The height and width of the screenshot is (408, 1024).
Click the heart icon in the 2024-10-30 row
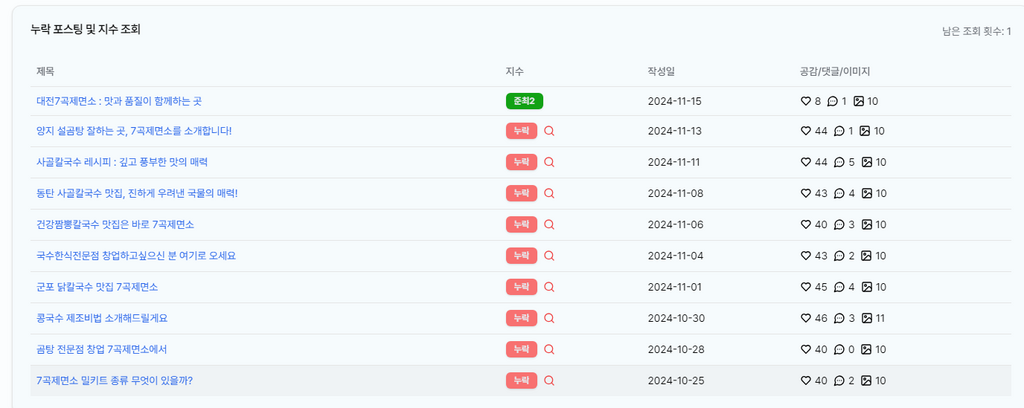[x=805, y=318]
